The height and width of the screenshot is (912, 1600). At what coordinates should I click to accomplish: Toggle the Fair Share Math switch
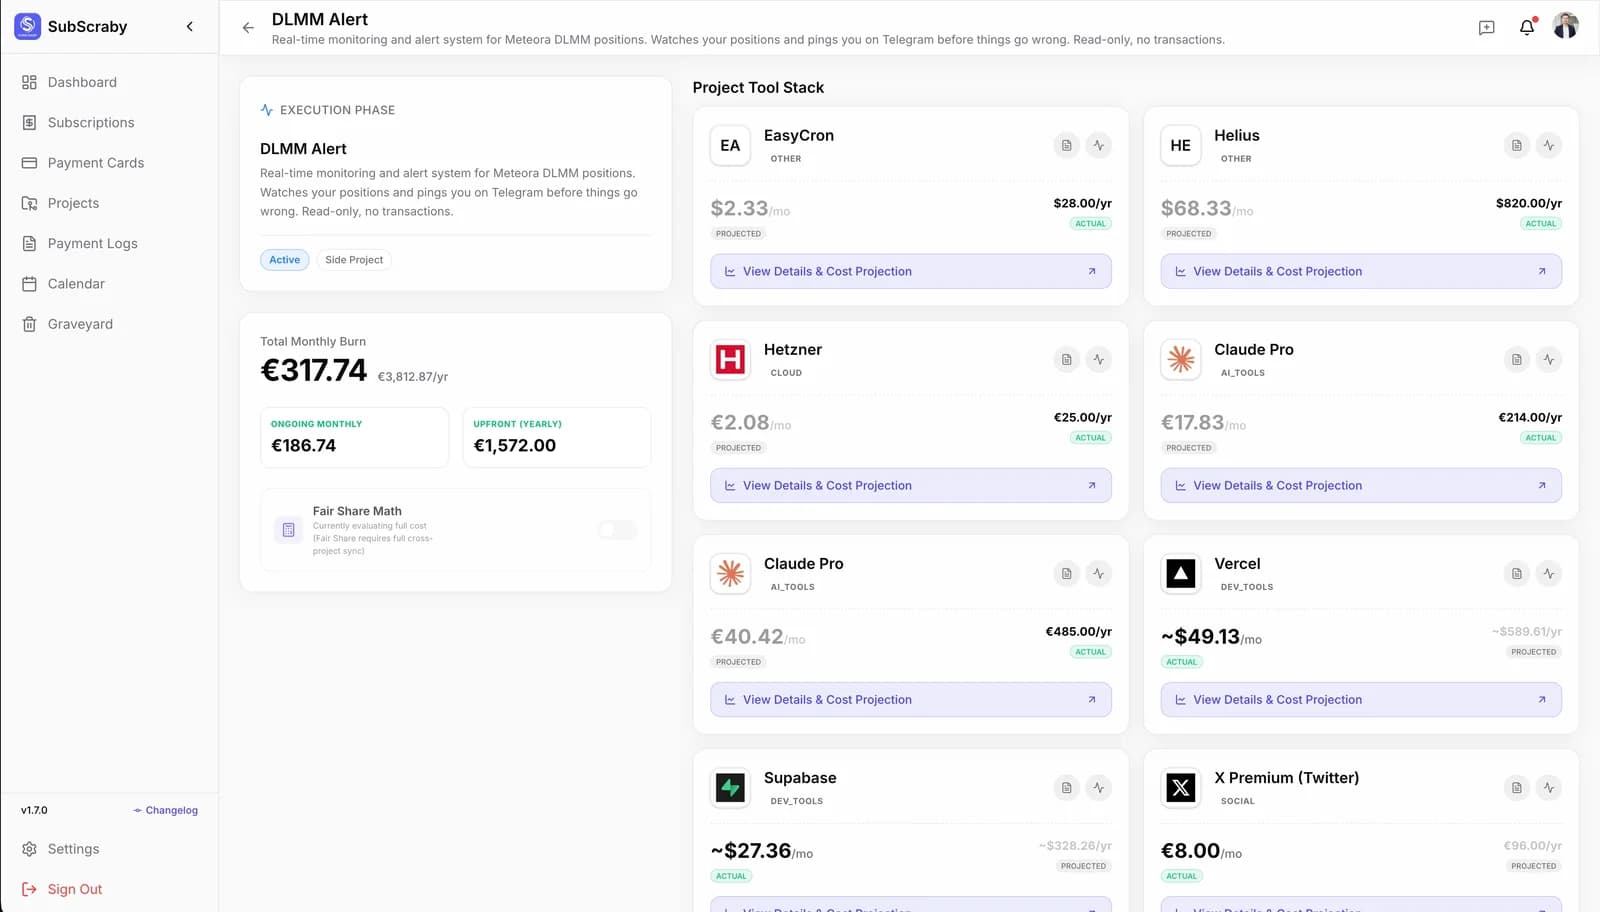pyautogui.click(x=617, y=530)
